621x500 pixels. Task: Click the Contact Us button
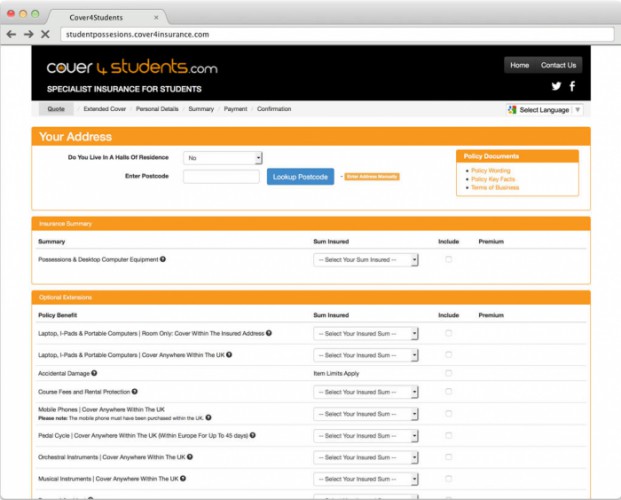point(558,65)
